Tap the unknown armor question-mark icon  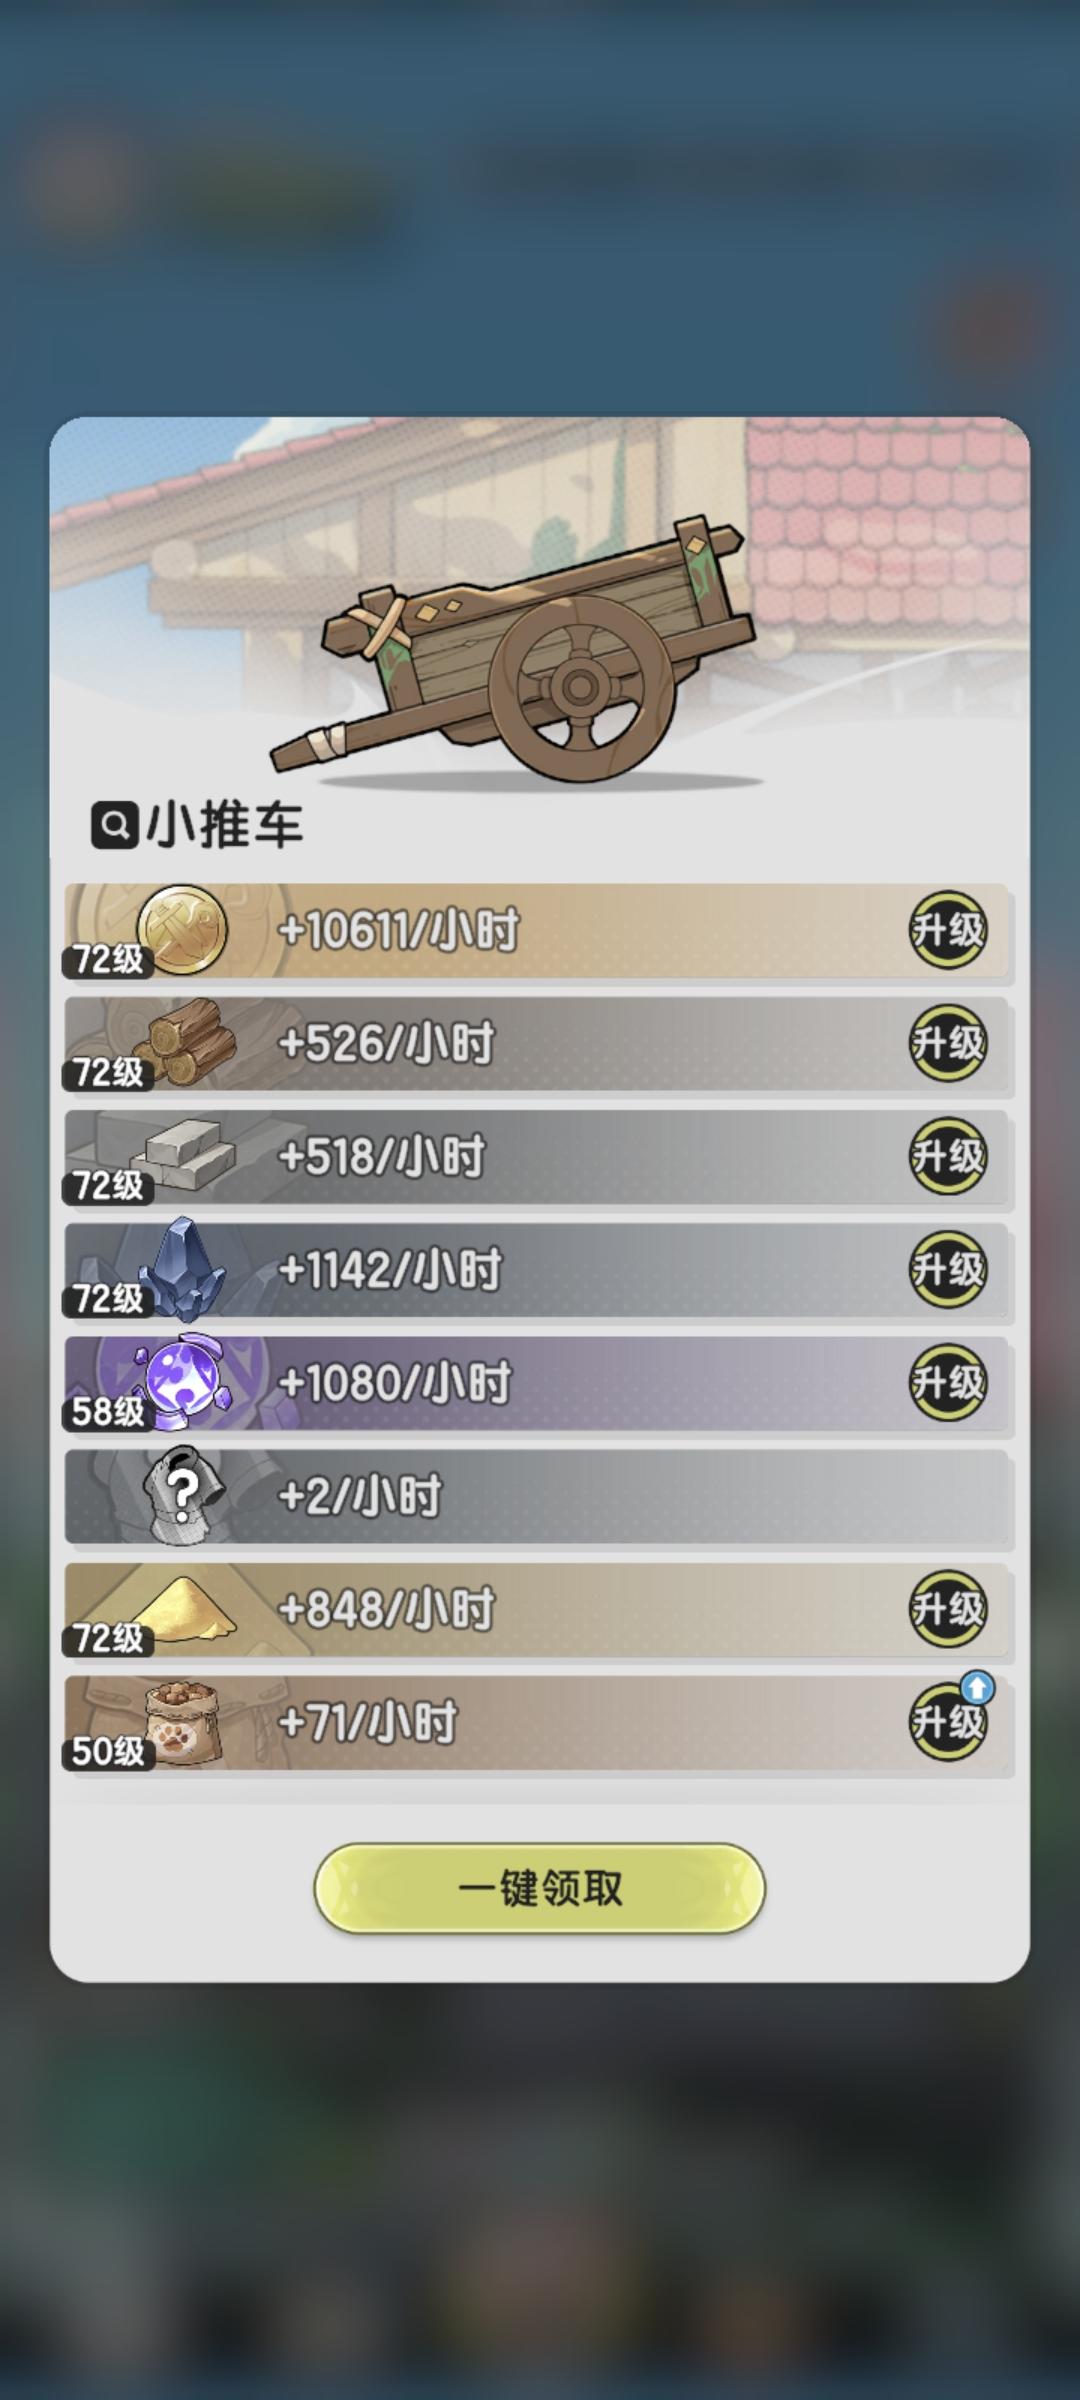pyautogui.click(x=184, y=1495)
